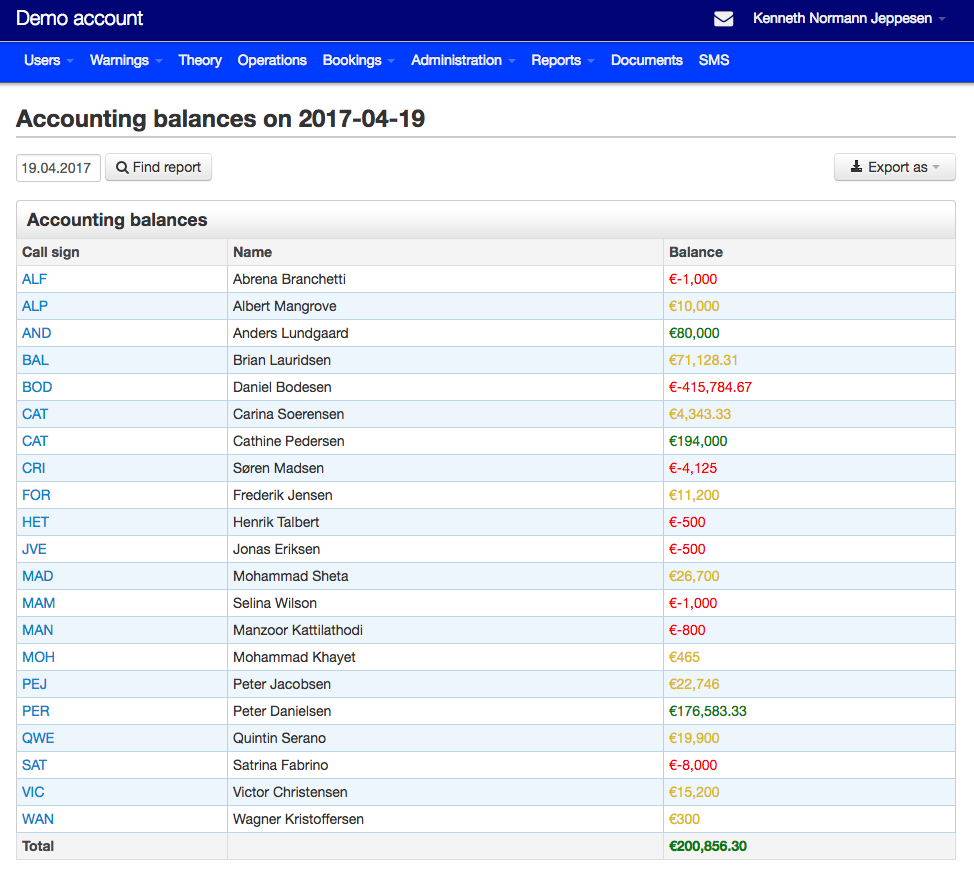This screenshot has width=974, height=876.
Task: Click the name Søren Madsen
Action: click(278, 468)
